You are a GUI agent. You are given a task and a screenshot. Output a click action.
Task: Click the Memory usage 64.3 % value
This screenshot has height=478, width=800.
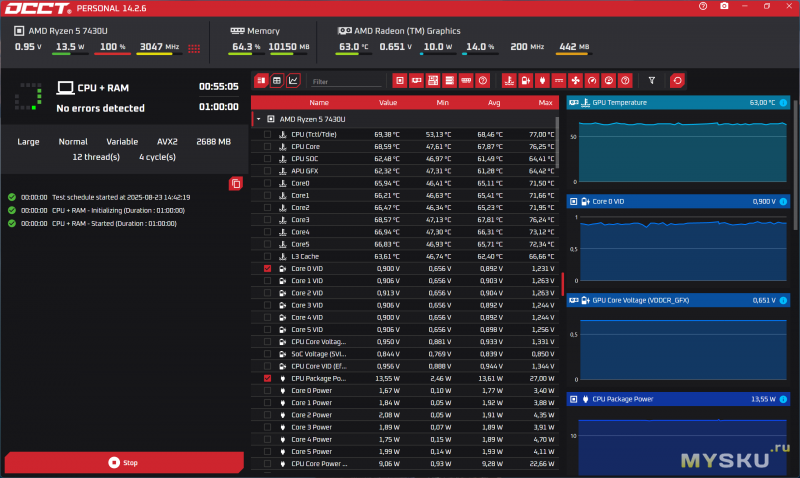pyautogui.click(x=246, y=46)
